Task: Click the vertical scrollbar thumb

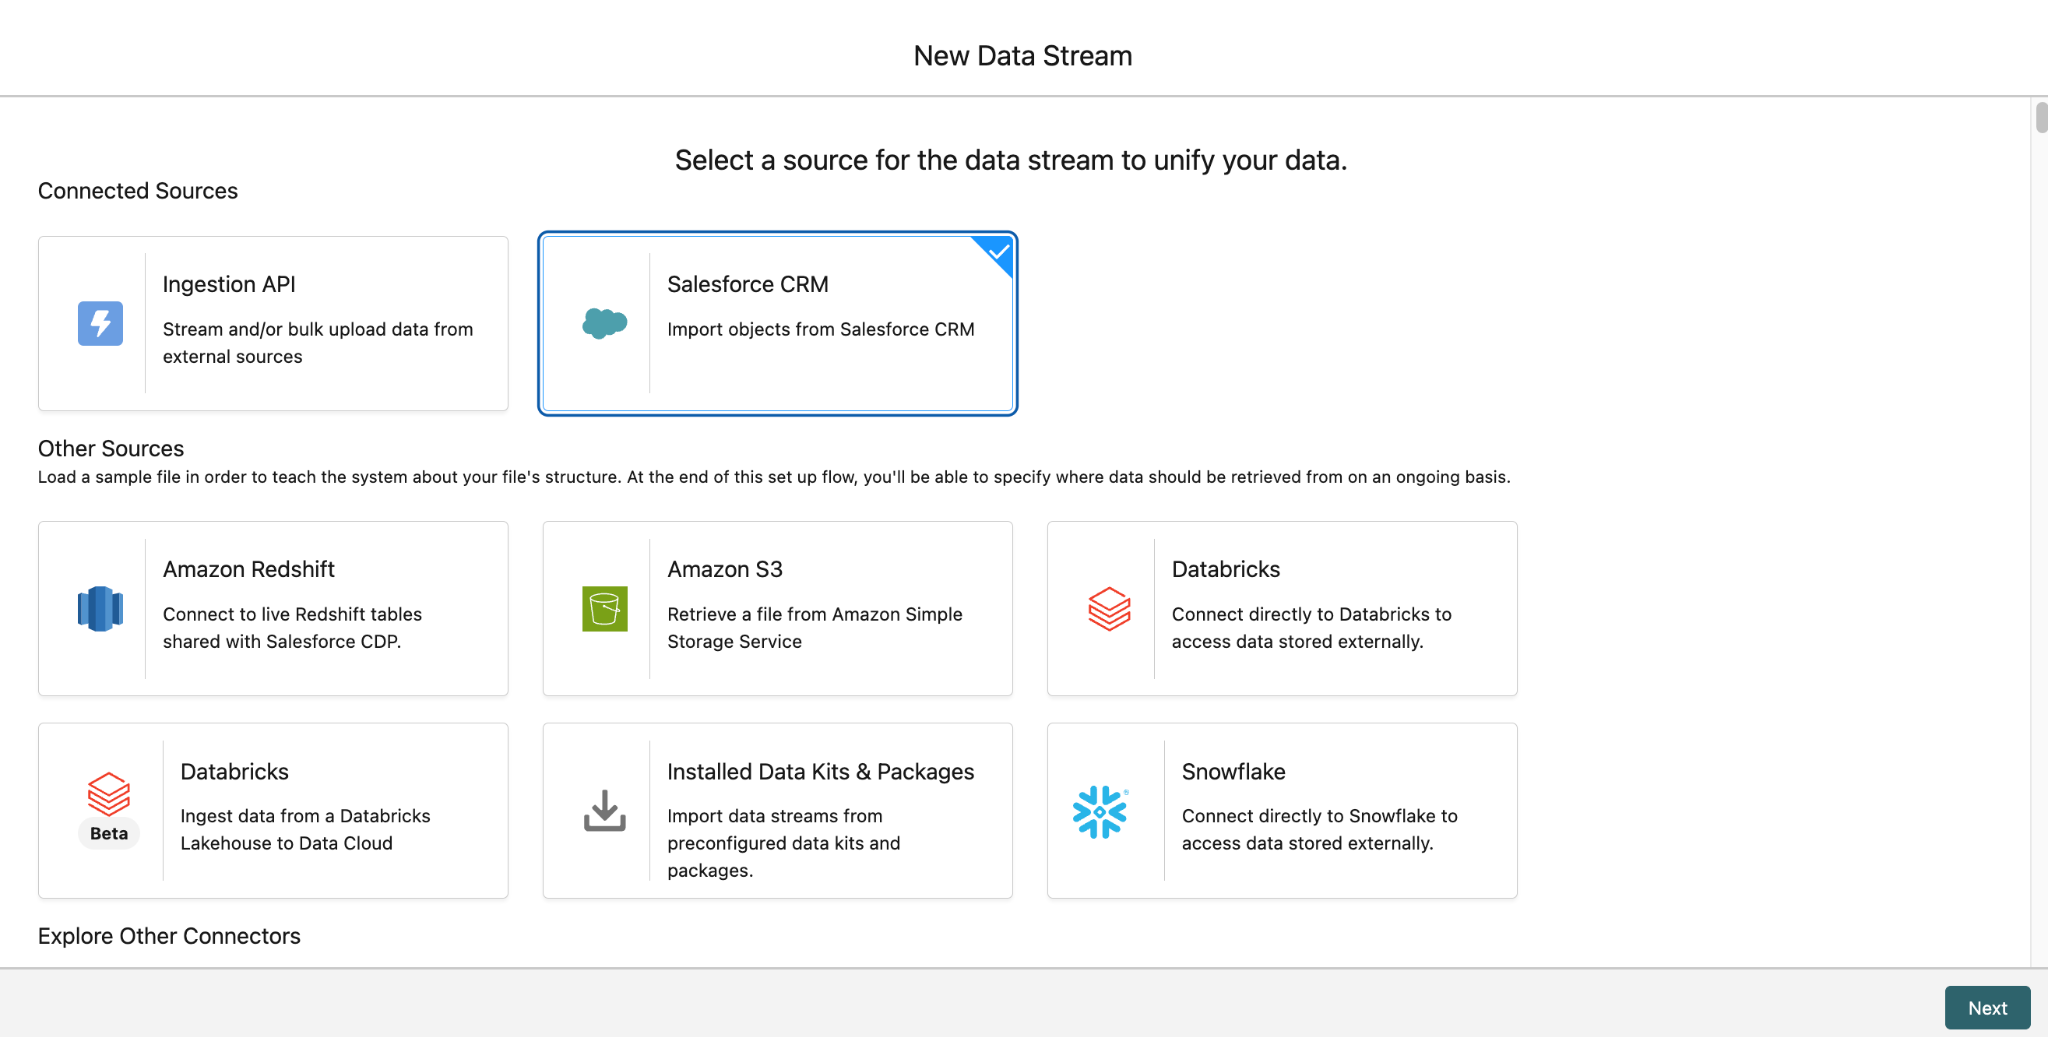Action: (2040, 117)
